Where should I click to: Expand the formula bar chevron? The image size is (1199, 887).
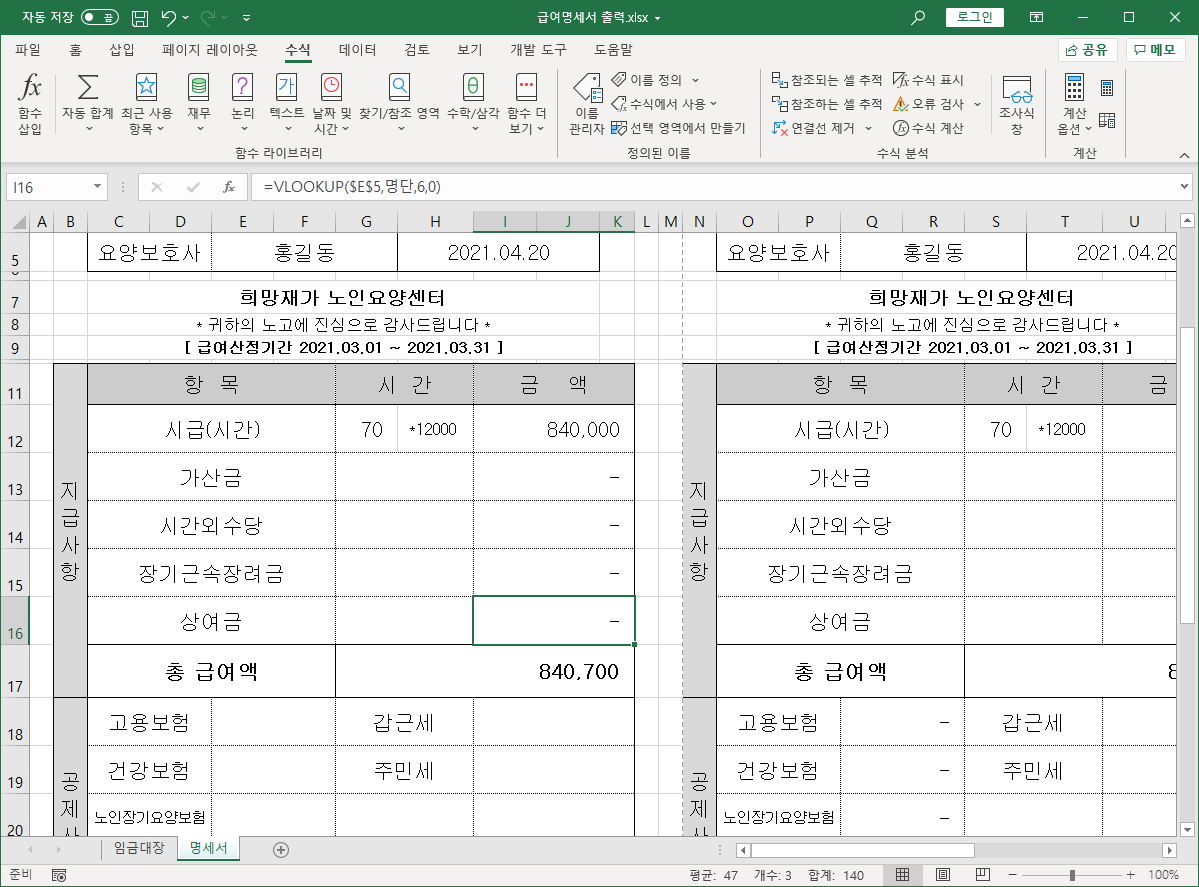coord(1184,187)
